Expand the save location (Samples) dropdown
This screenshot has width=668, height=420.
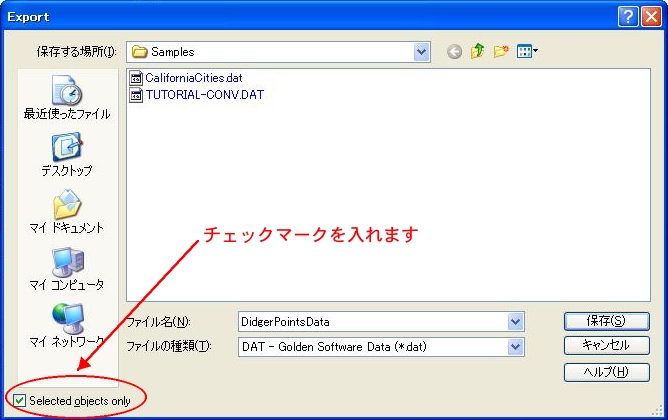421,52
